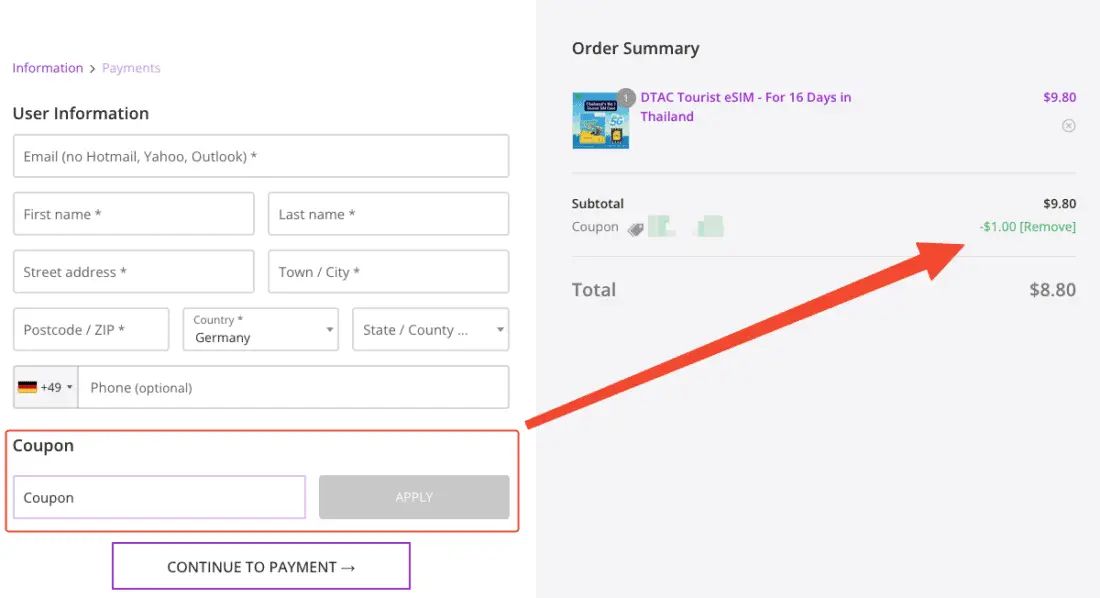Image resolution: width=1100 pixels, height=598 pixels.
Task: Click the coupon tag icon in summary
Action: coord(635,228)
